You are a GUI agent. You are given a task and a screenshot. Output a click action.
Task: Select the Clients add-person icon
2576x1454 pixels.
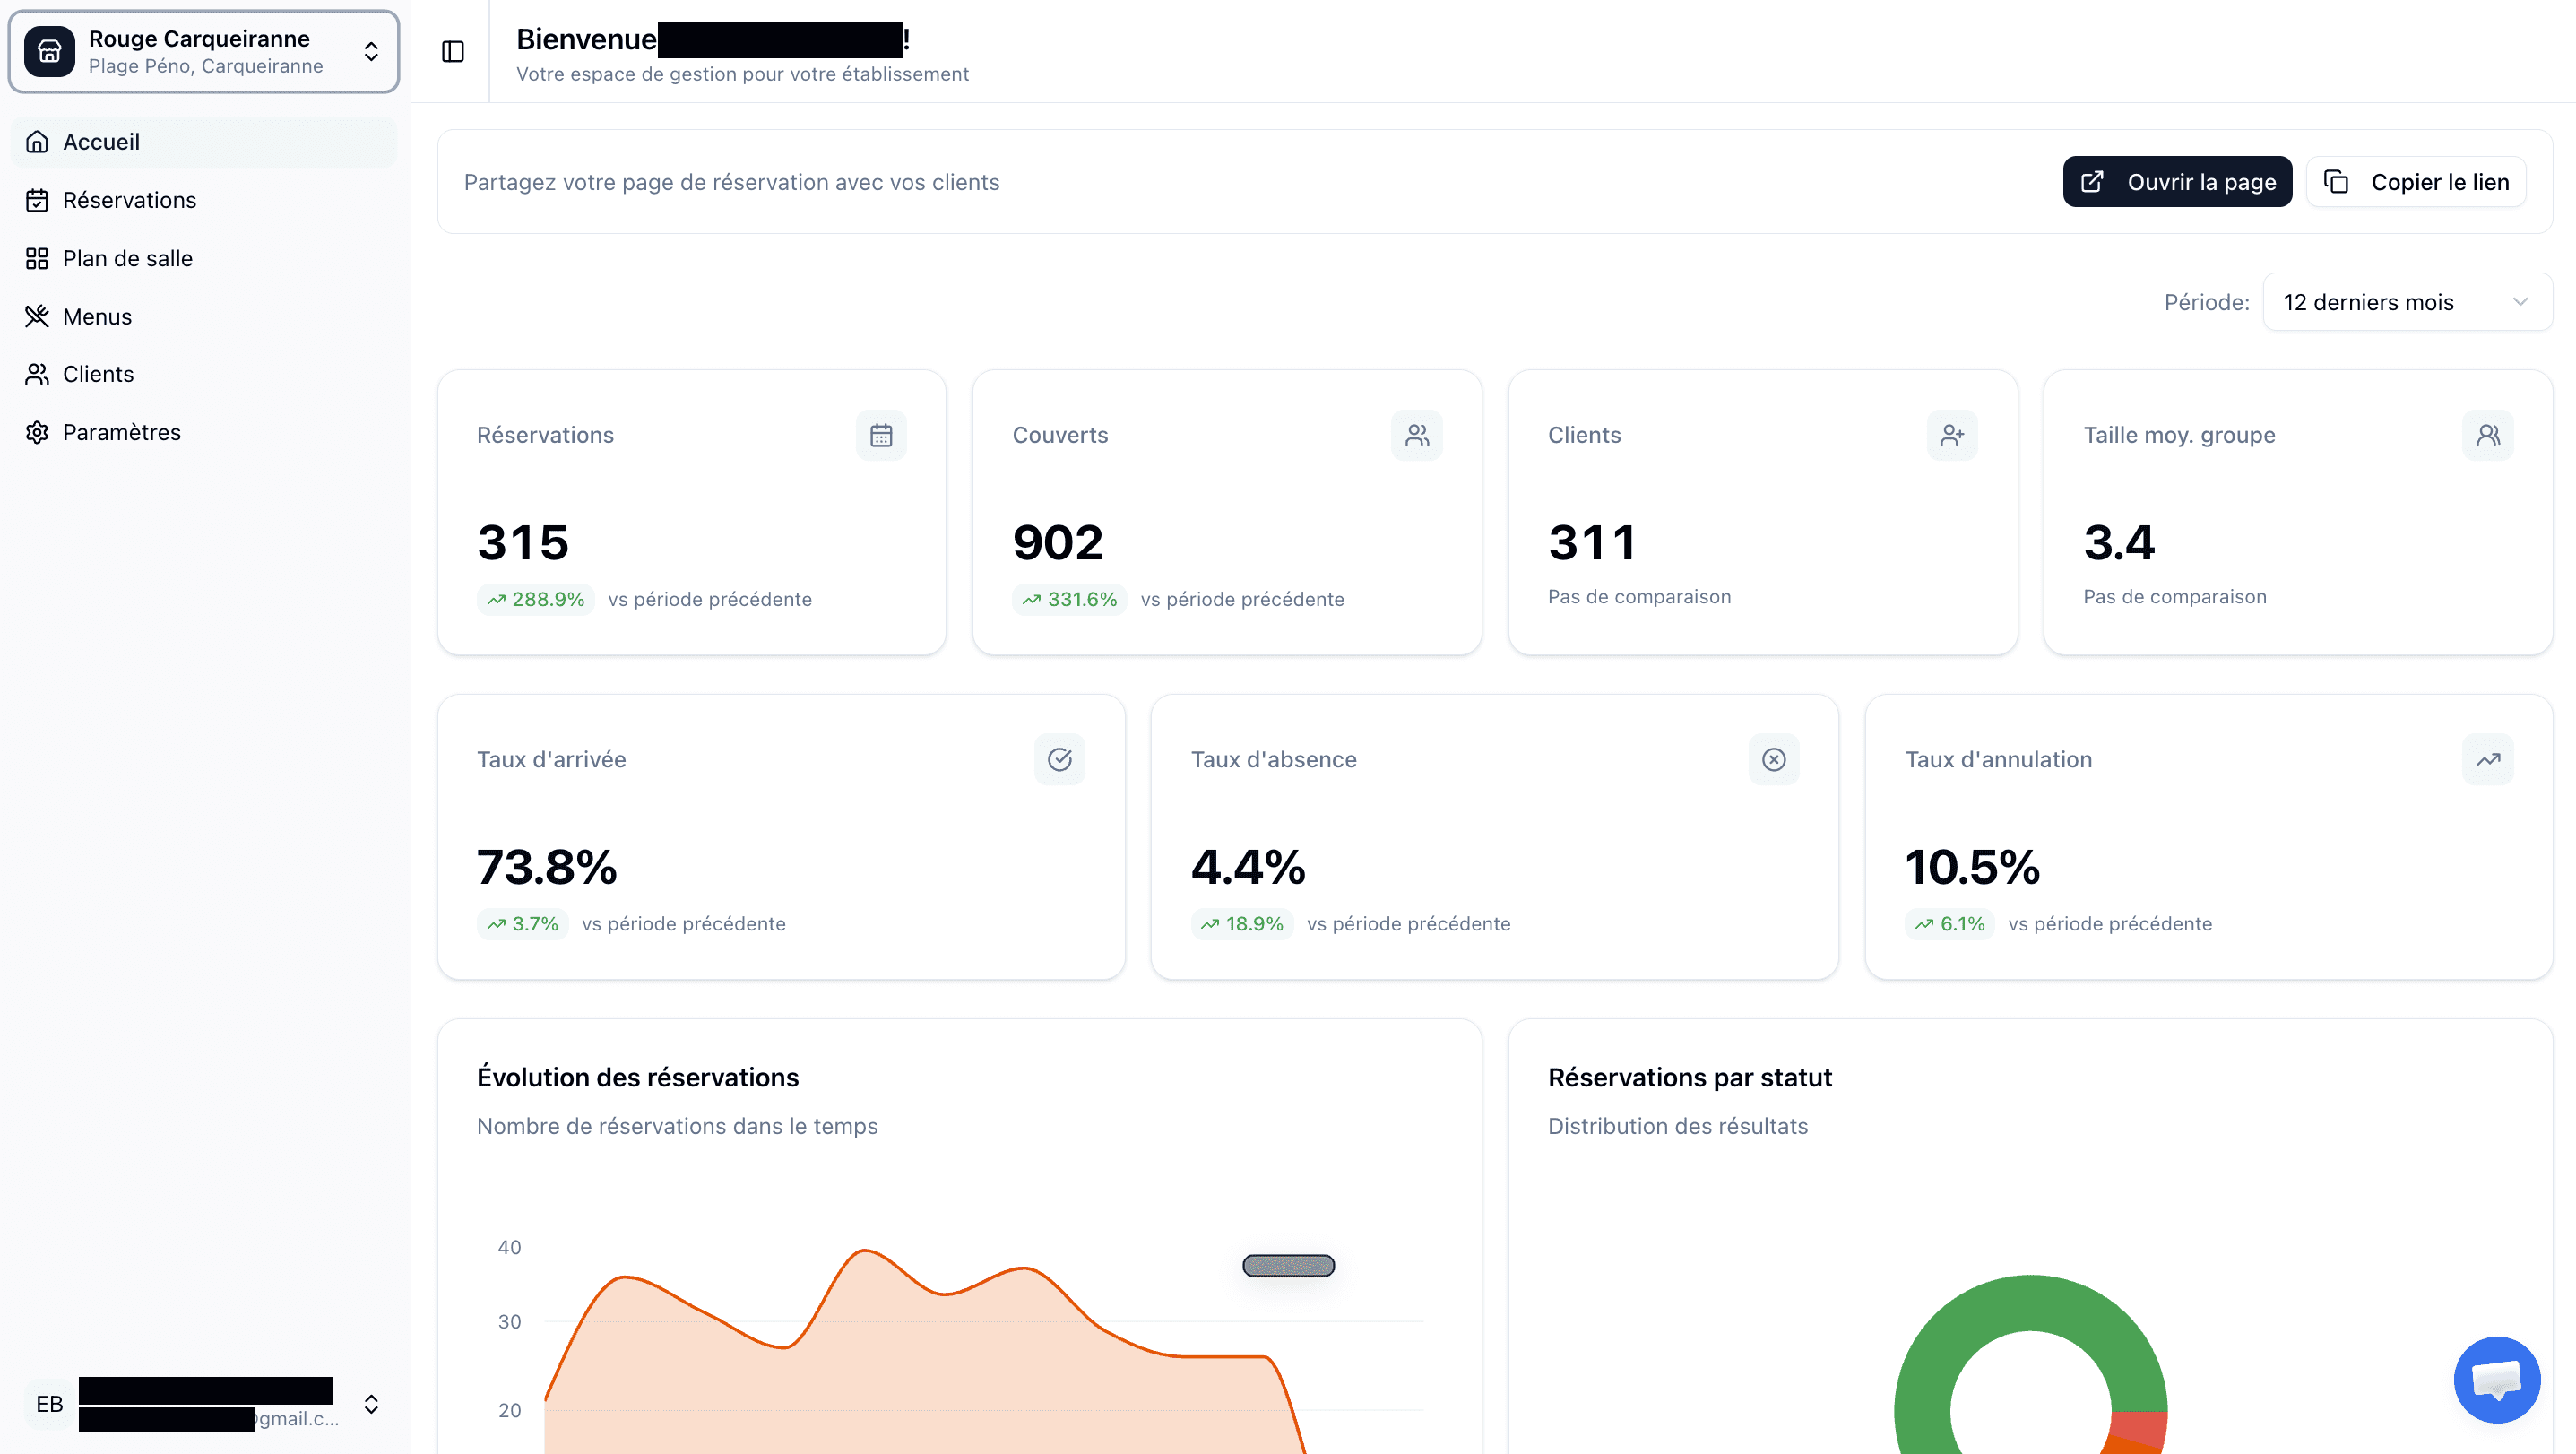pyautogui.click(x=1952, y=434)
